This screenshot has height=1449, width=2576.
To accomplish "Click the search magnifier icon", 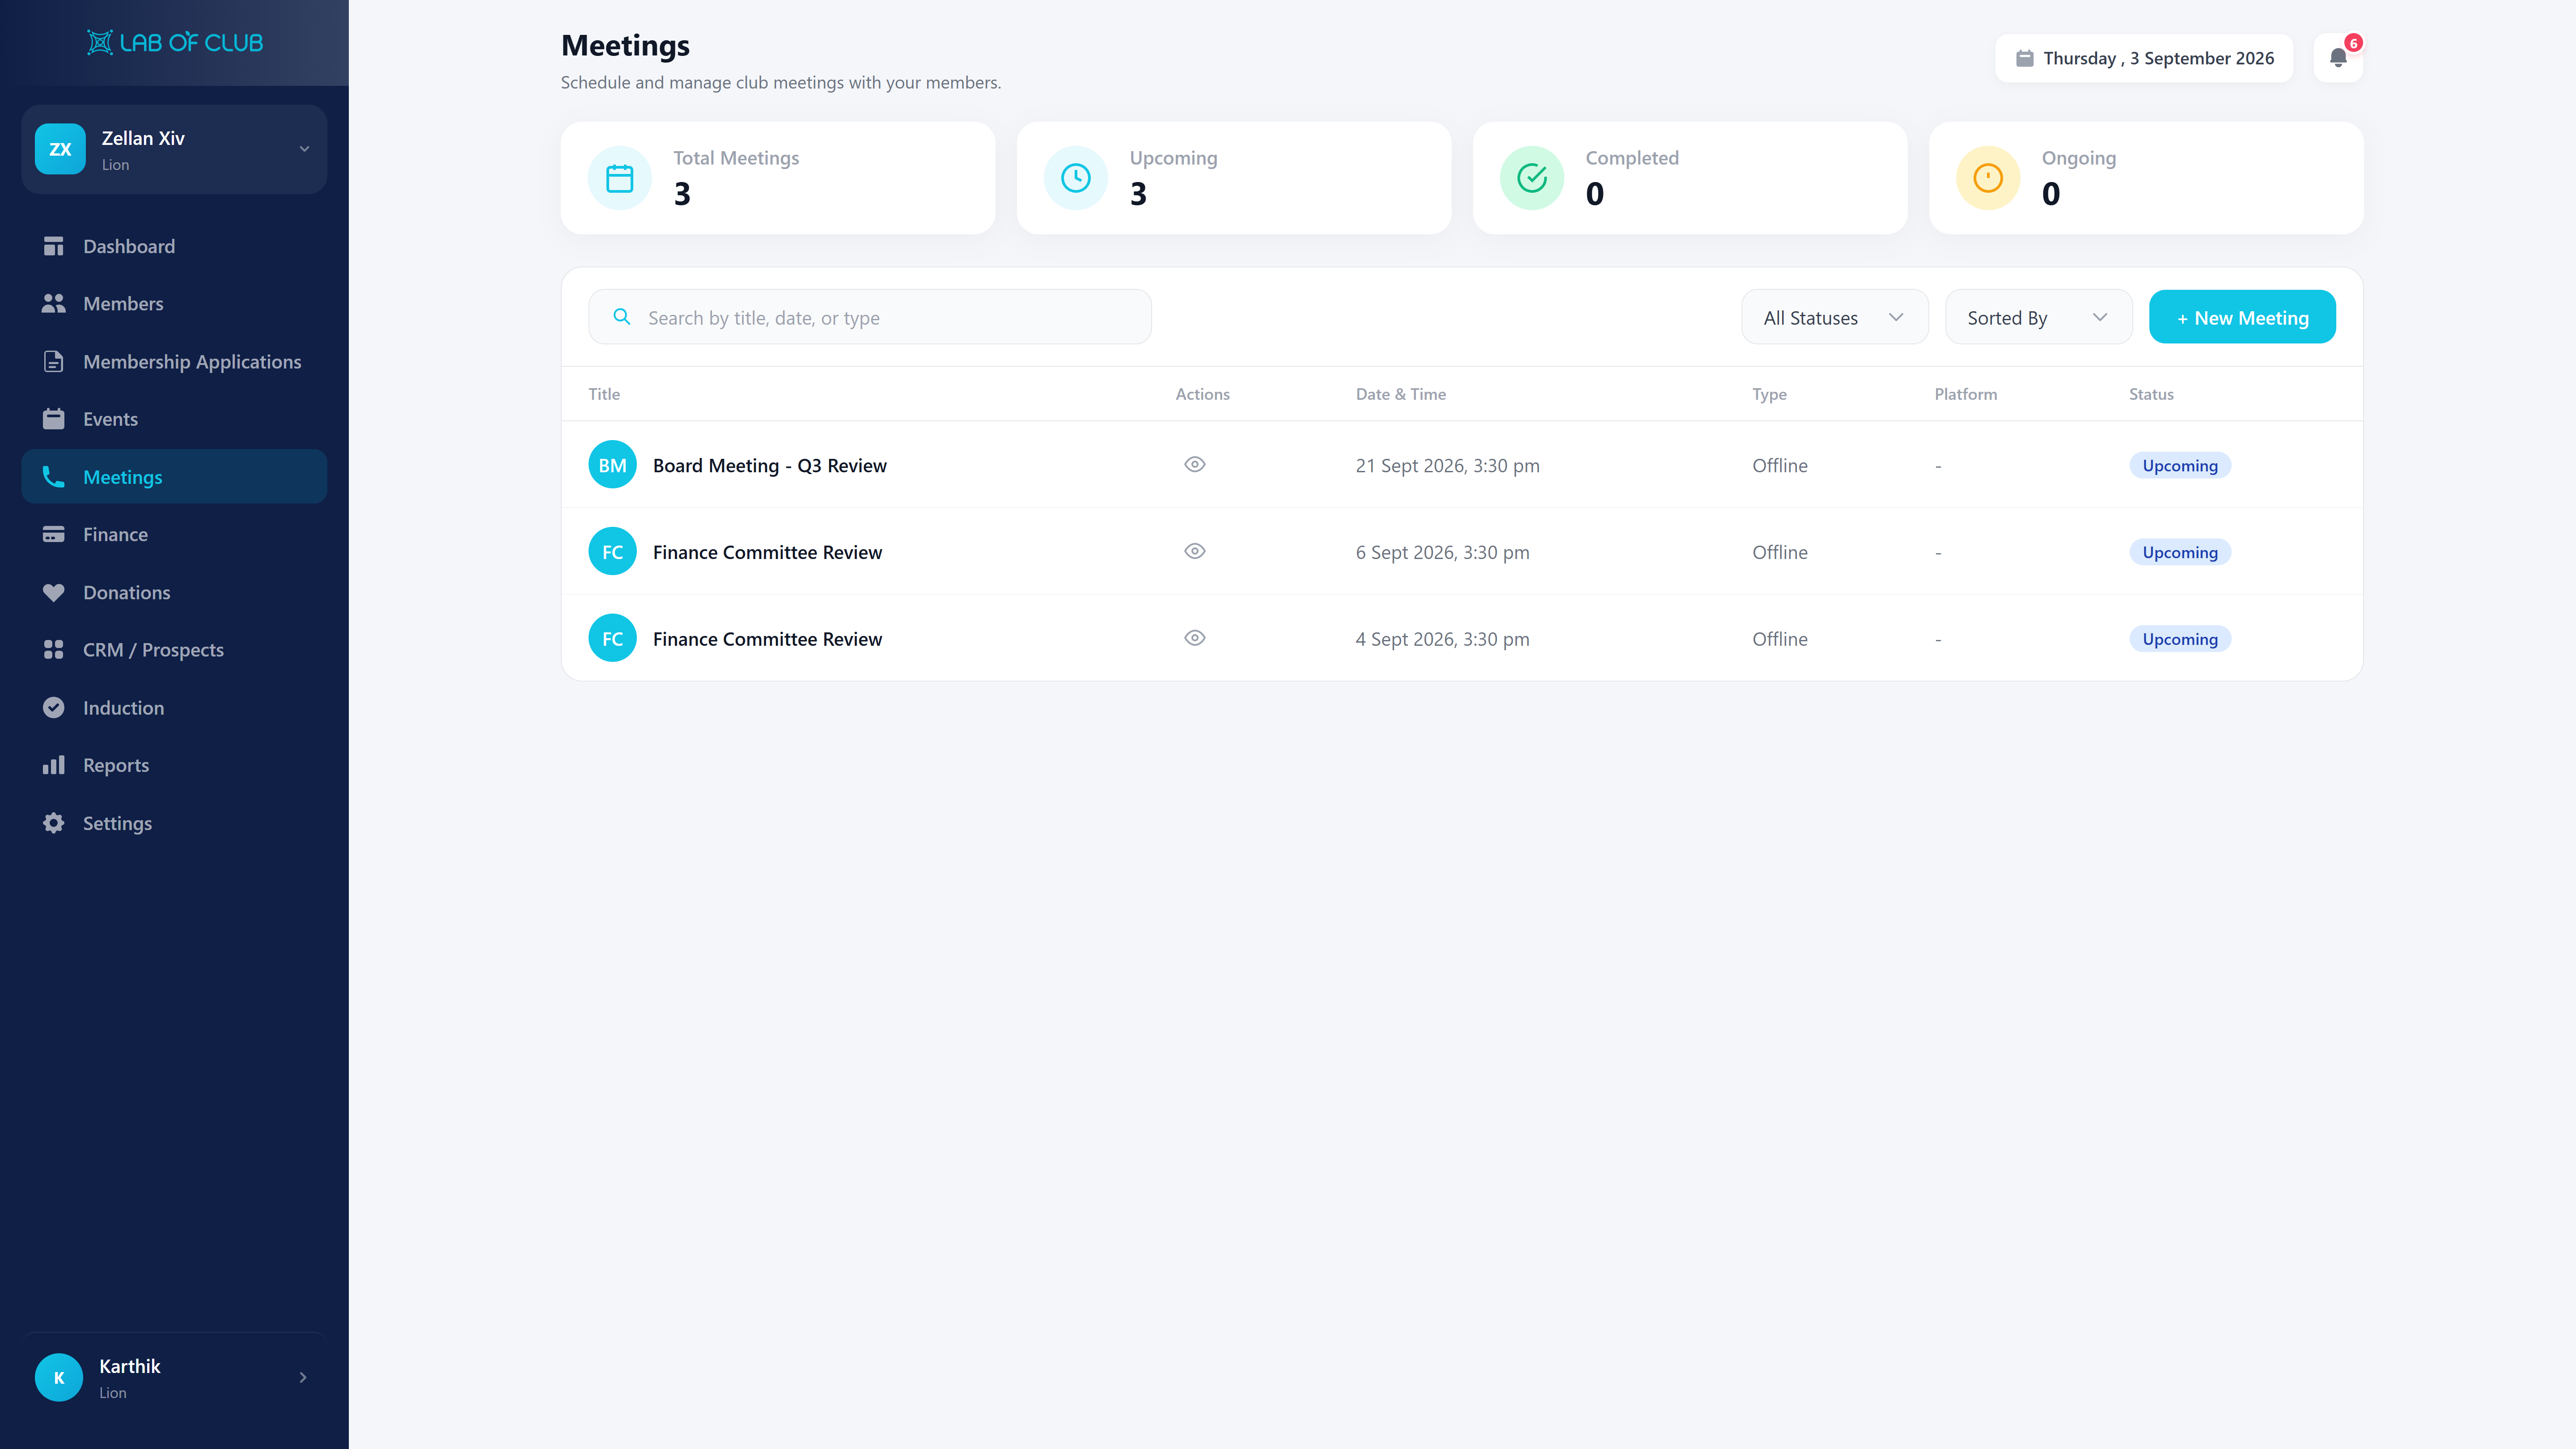I will click(x=622, y=317).
